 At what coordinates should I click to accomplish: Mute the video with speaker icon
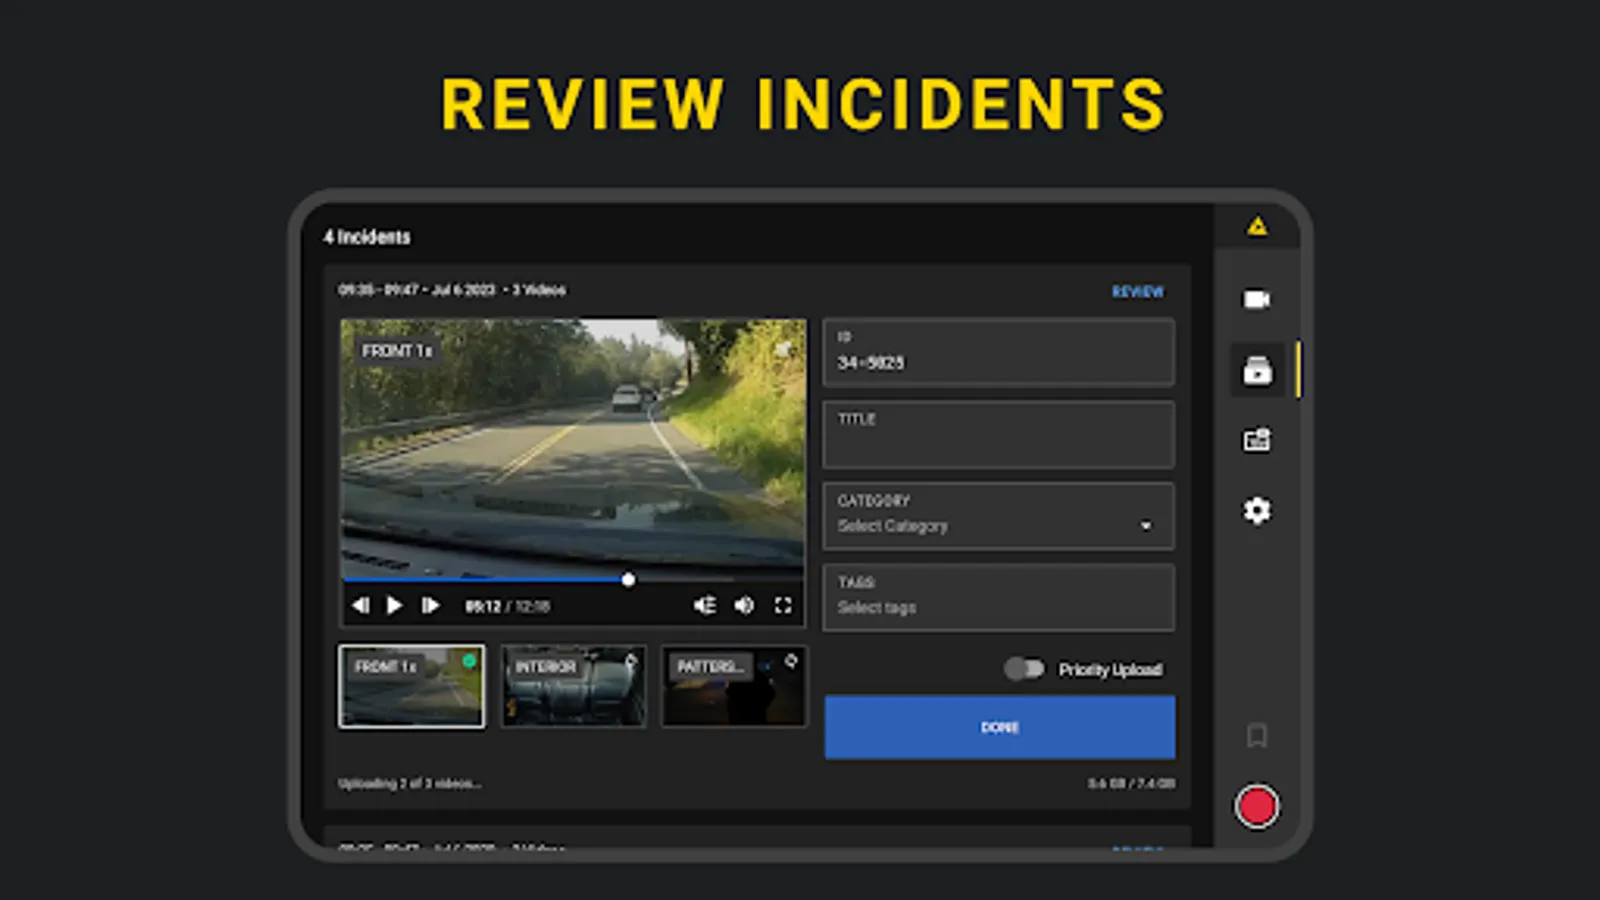pyautogui.click(x=744, y=606)
